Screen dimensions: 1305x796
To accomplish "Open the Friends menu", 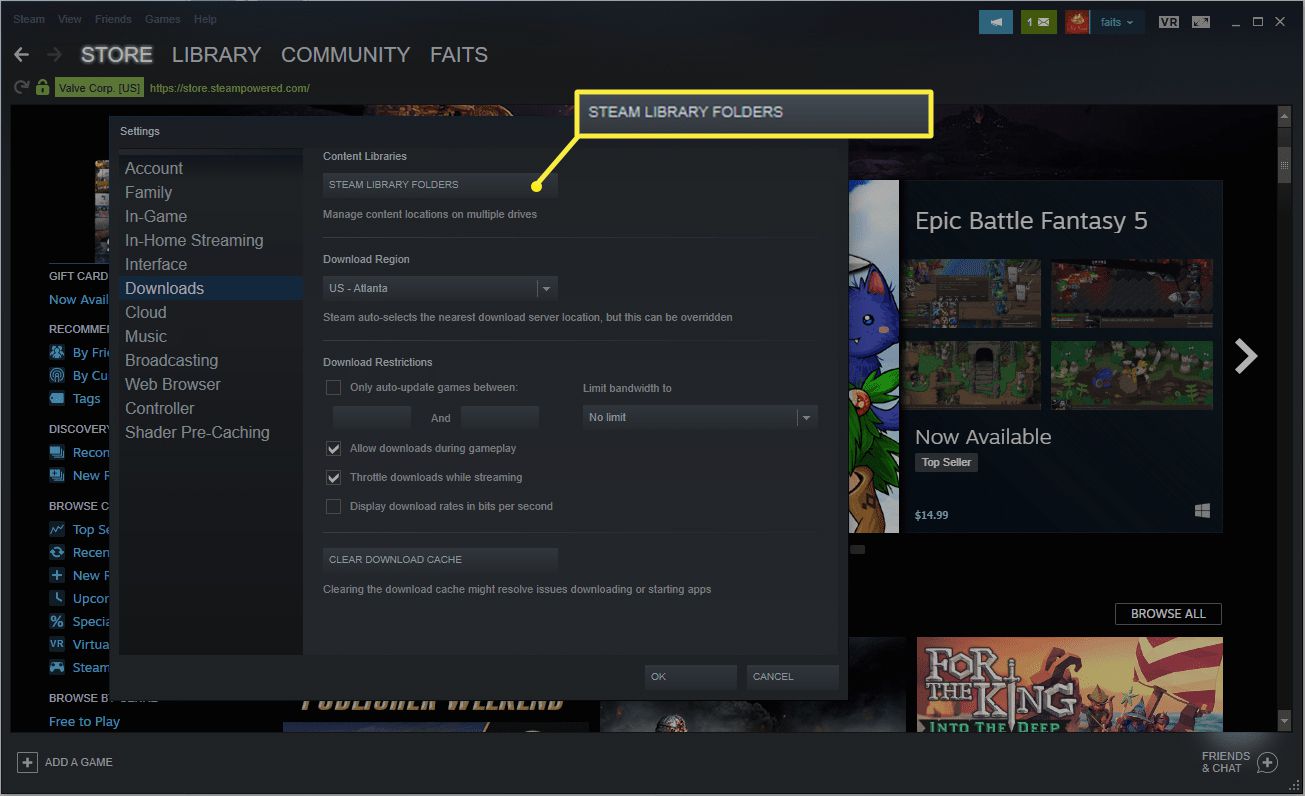I will 113,19.
